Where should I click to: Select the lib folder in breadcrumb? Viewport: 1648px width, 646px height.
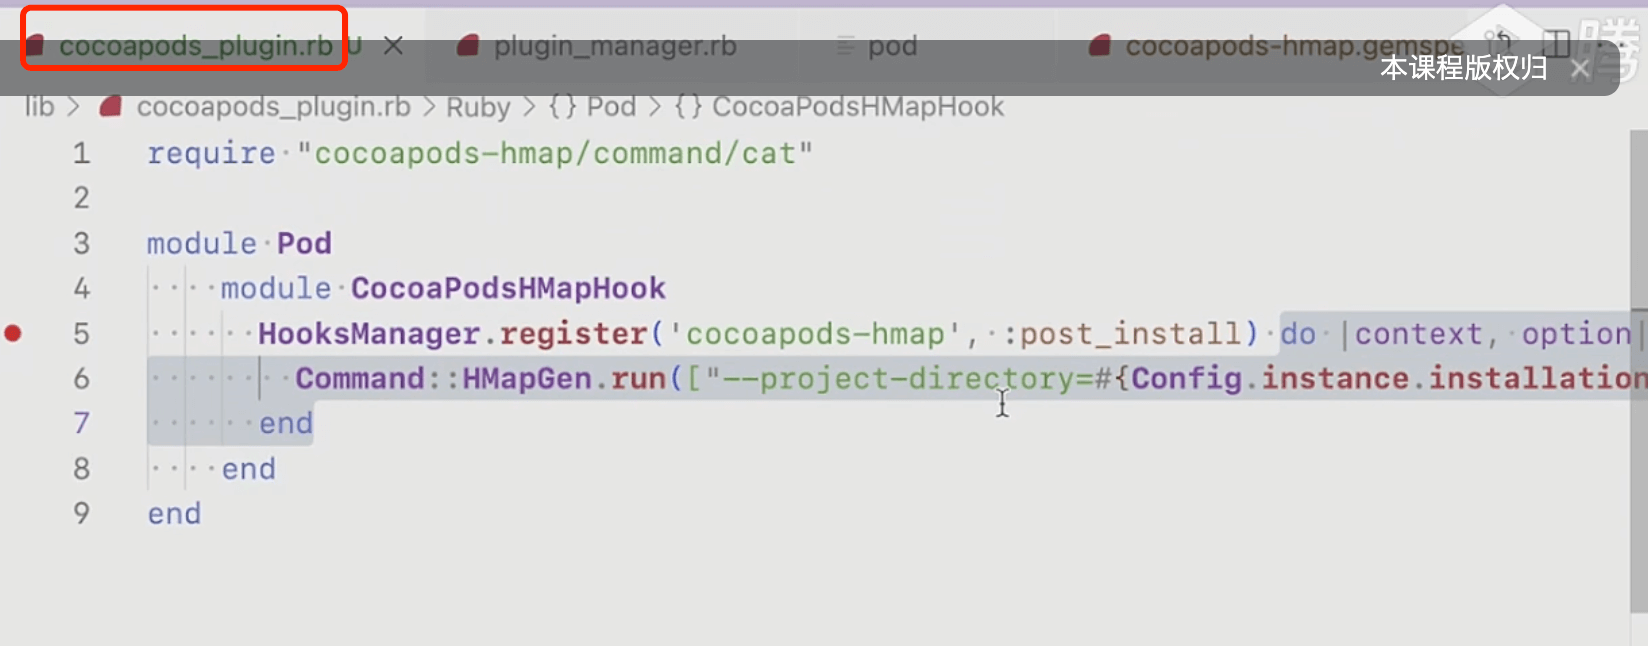pyautogui.click(x=39, y=107)
